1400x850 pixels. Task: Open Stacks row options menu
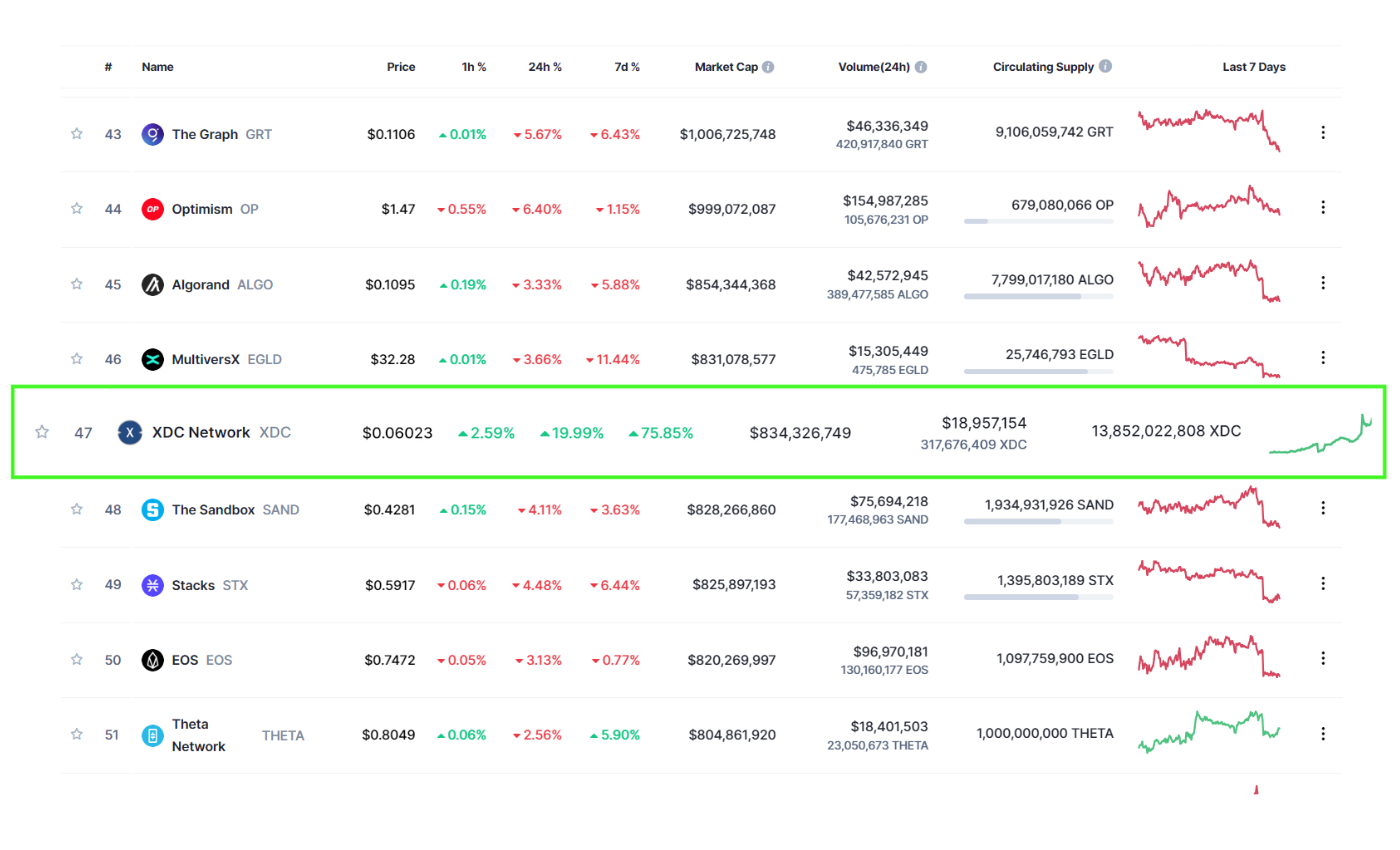coord(1323,583)
